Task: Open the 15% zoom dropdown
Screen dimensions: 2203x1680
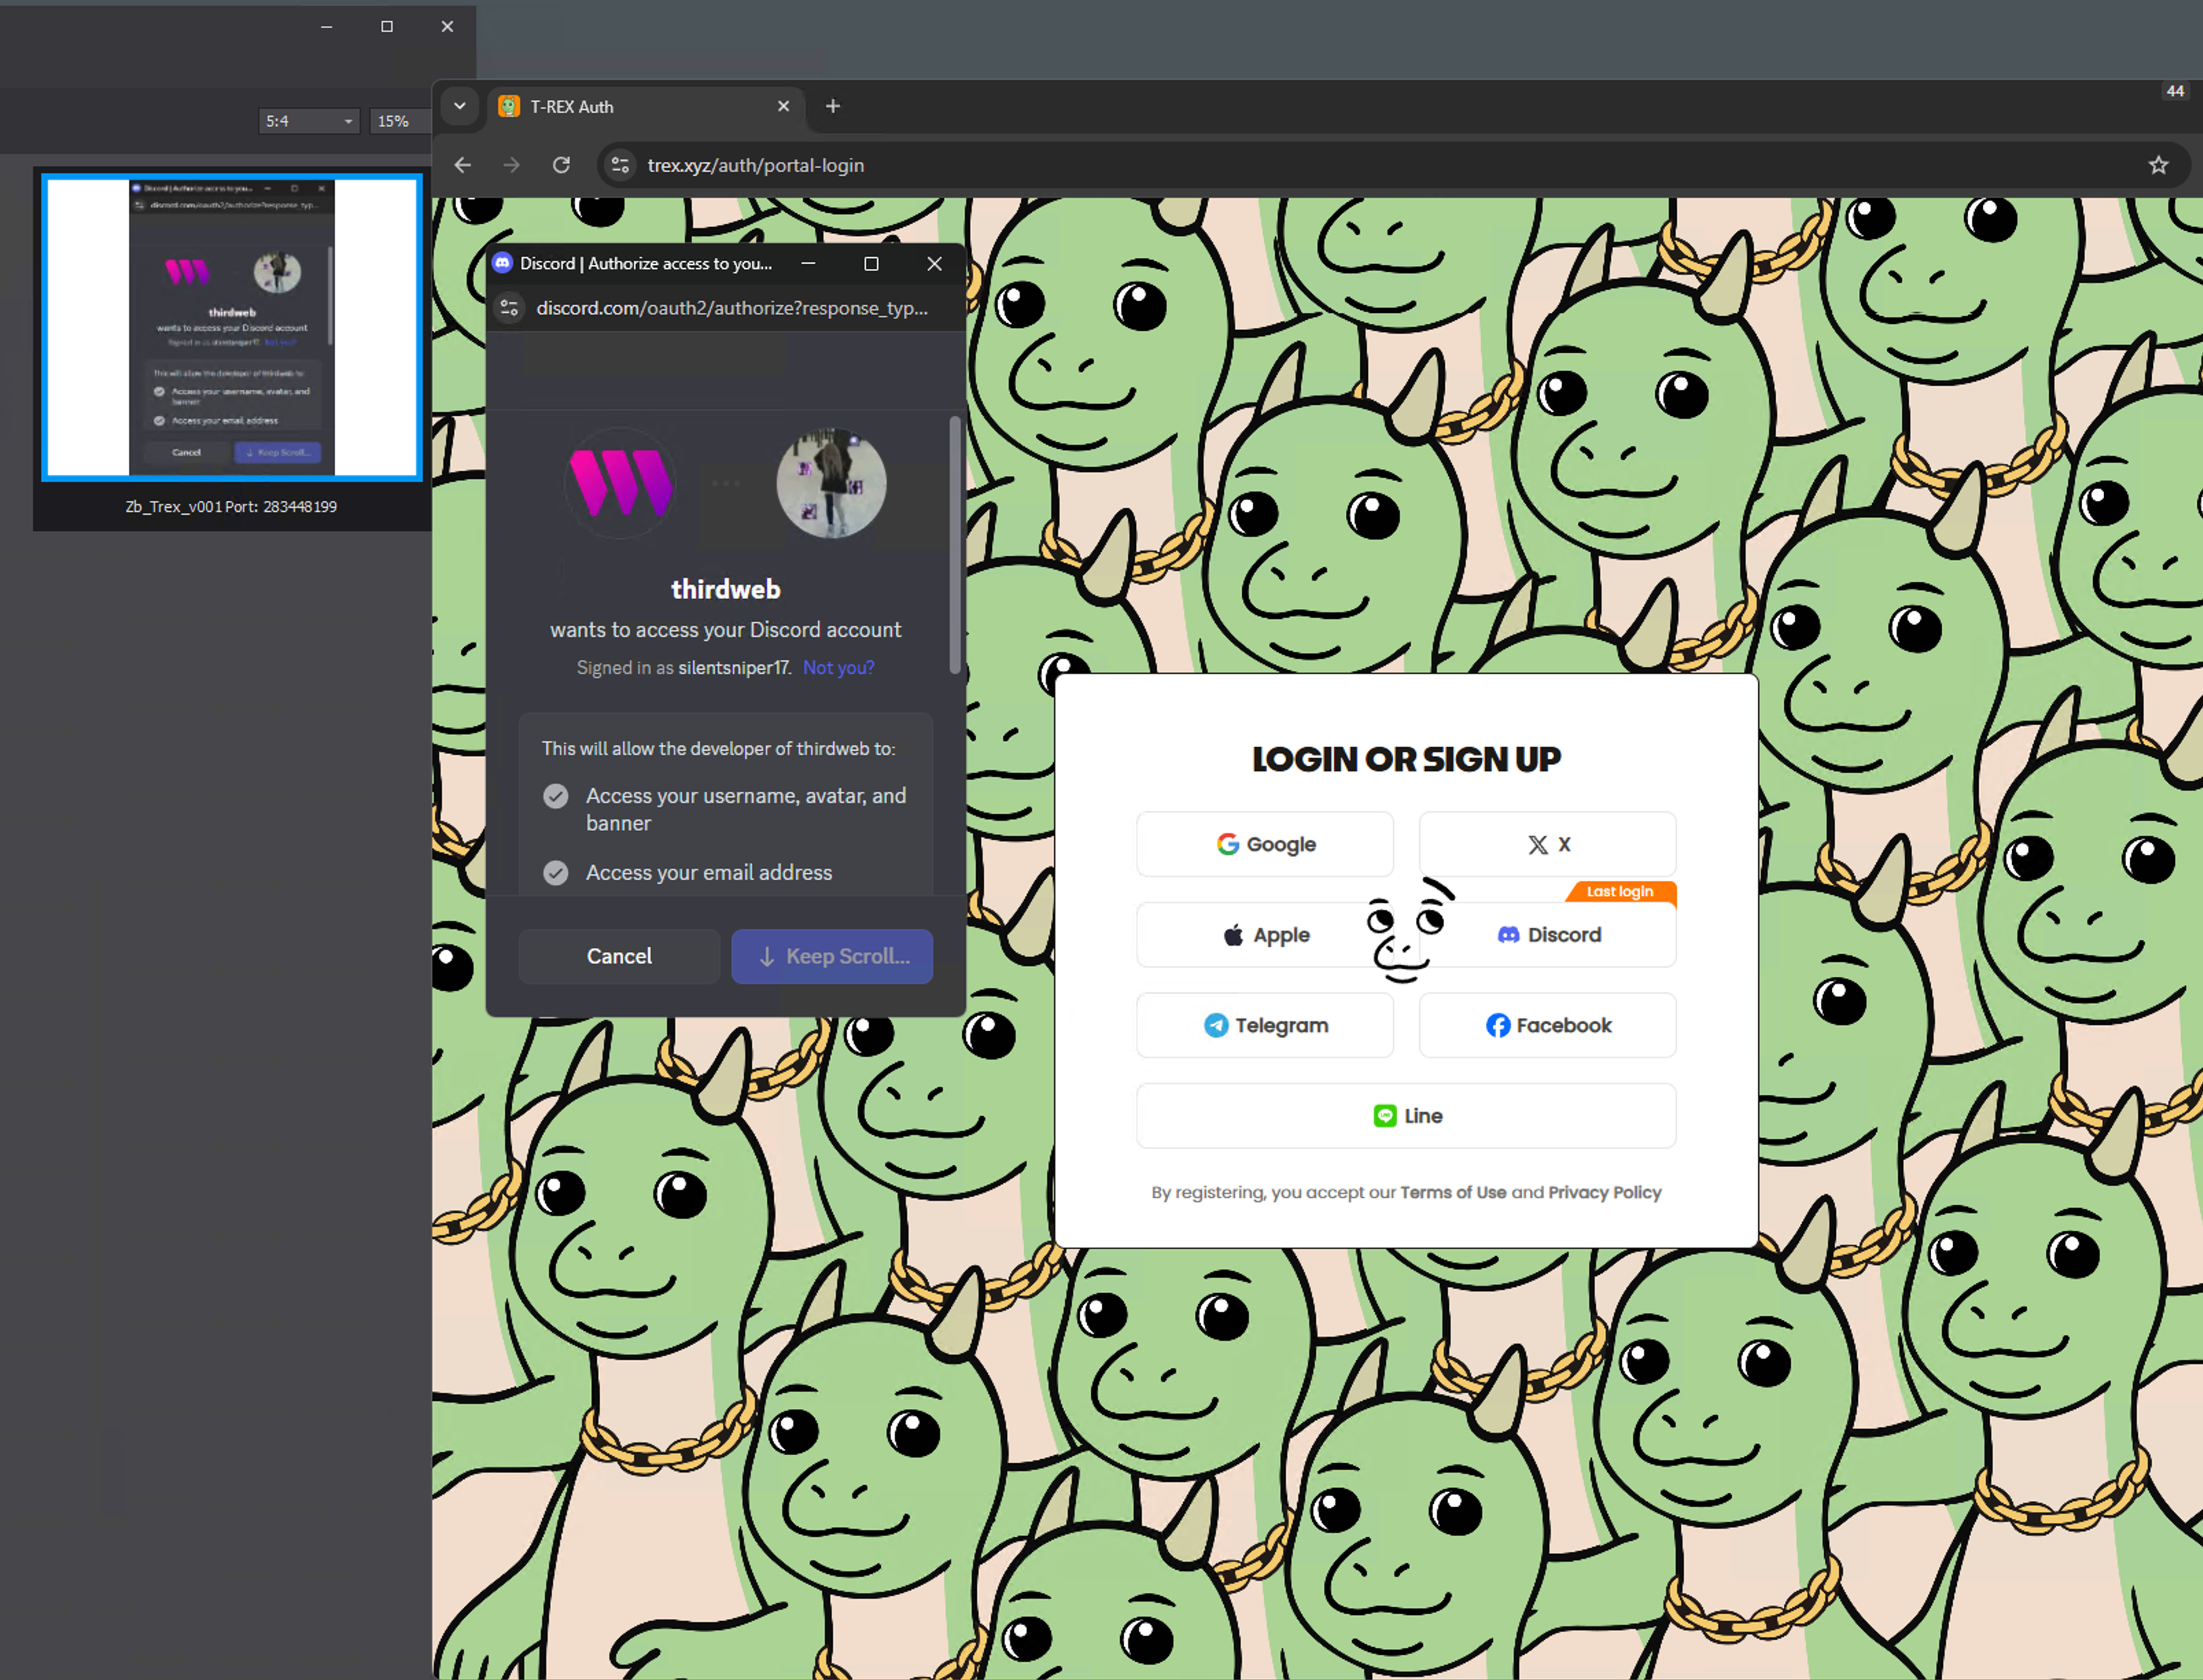Action: pyautogui.click(x=398, y=121)
